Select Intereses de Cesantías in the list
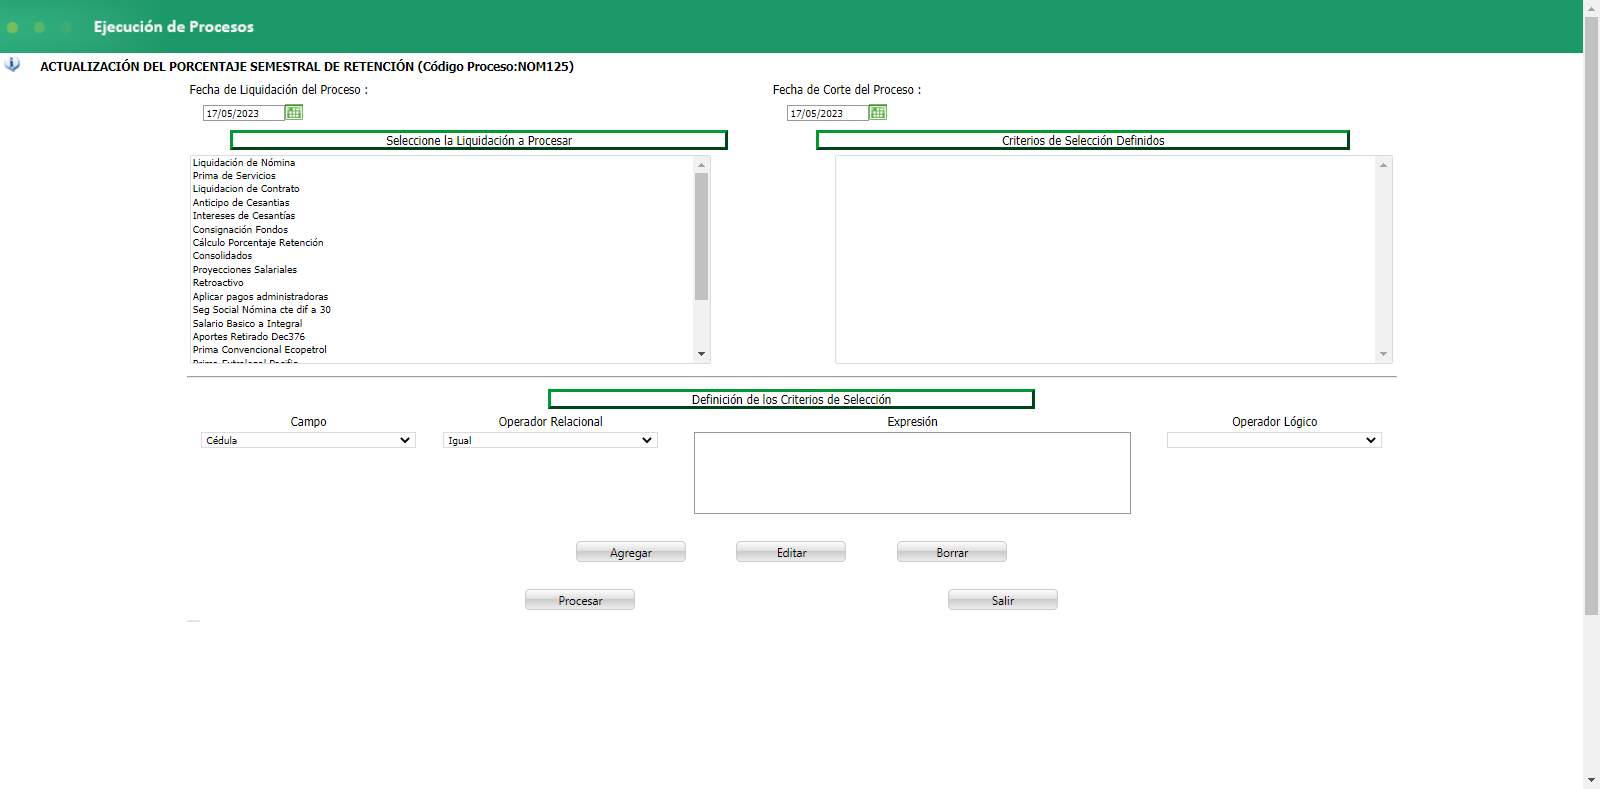1600x789 pixels. click(441, 216)
